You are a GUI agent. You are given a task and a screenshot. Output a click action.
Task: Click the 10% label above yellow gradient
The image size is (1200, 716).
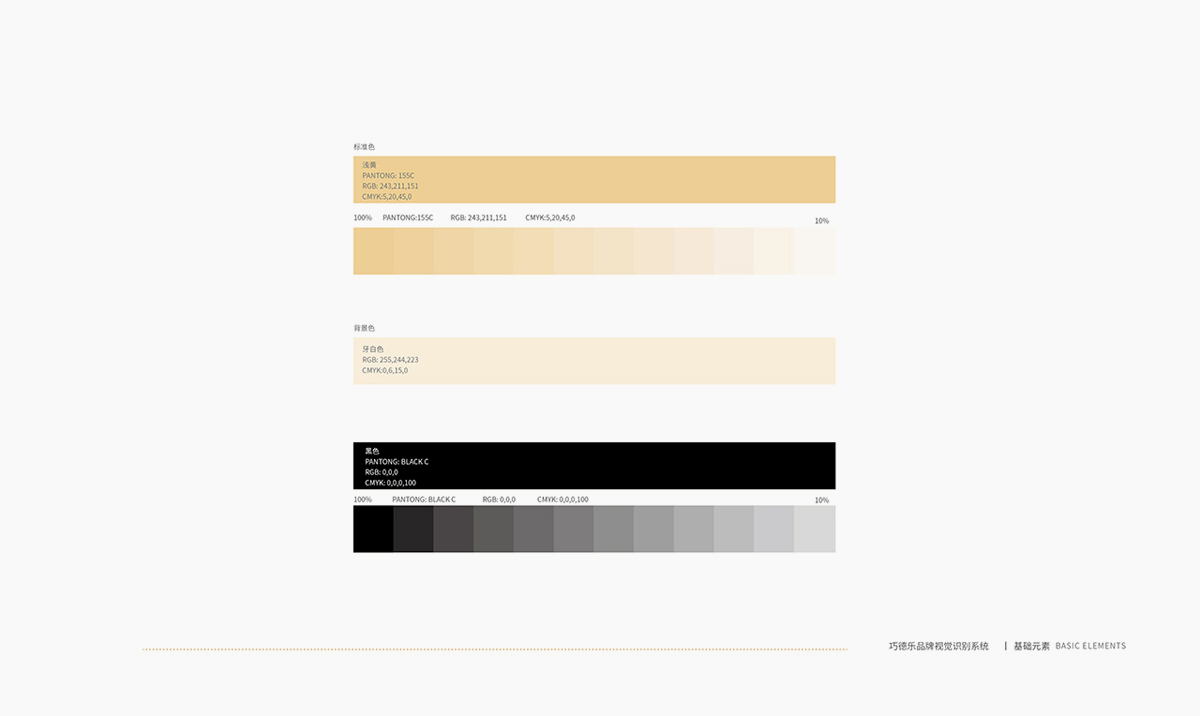[821, 221]
